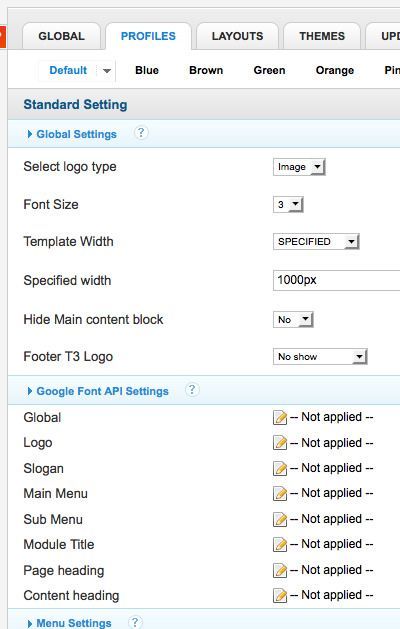Open the Hide Main content block dropdown
Viewport: 400px width, 629px height.
[x=293, y=320]
